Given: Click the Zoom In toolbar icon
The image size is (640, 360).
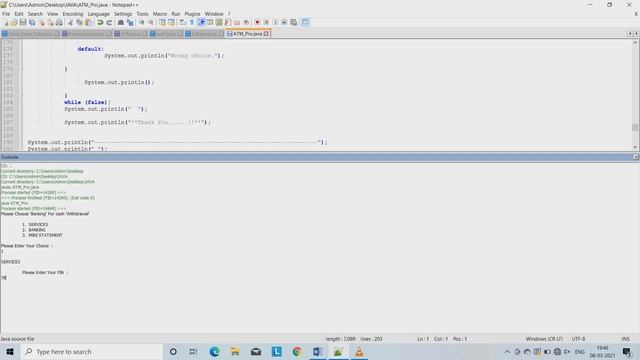Looking at the screenshot, I should [141, 22].
